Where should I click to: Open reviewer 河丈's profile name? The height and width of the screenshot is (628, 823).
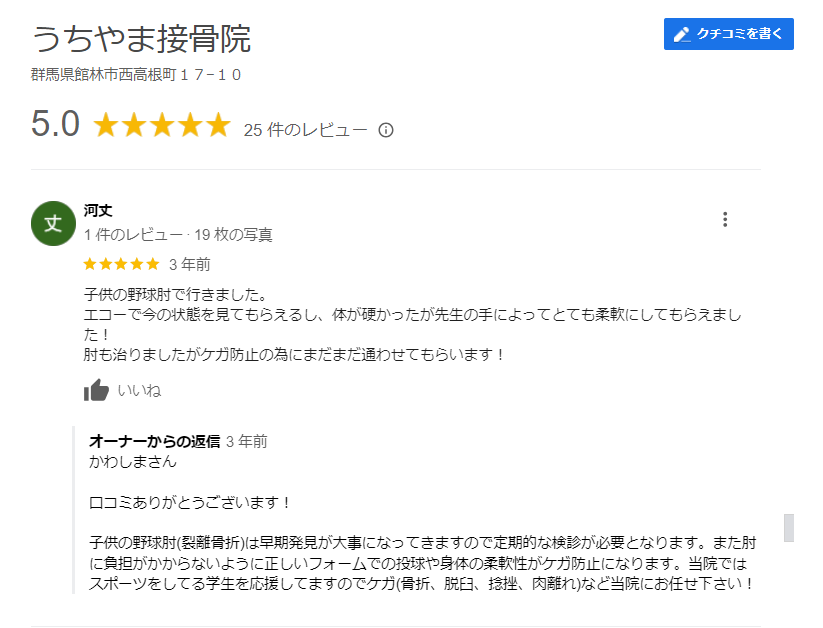click(x=98, y=211)
